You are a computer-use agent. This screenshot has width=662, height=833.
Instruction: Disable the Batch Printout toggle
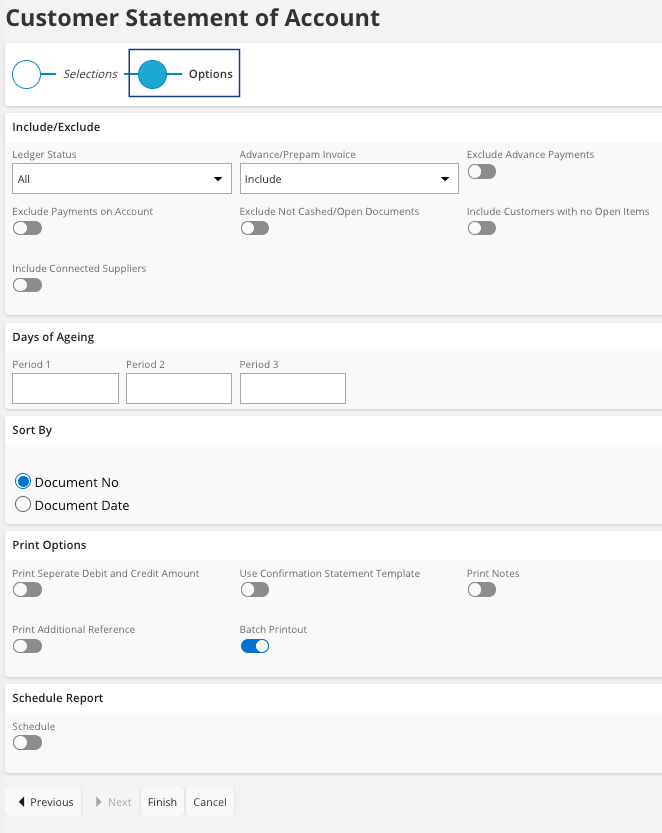254,646
